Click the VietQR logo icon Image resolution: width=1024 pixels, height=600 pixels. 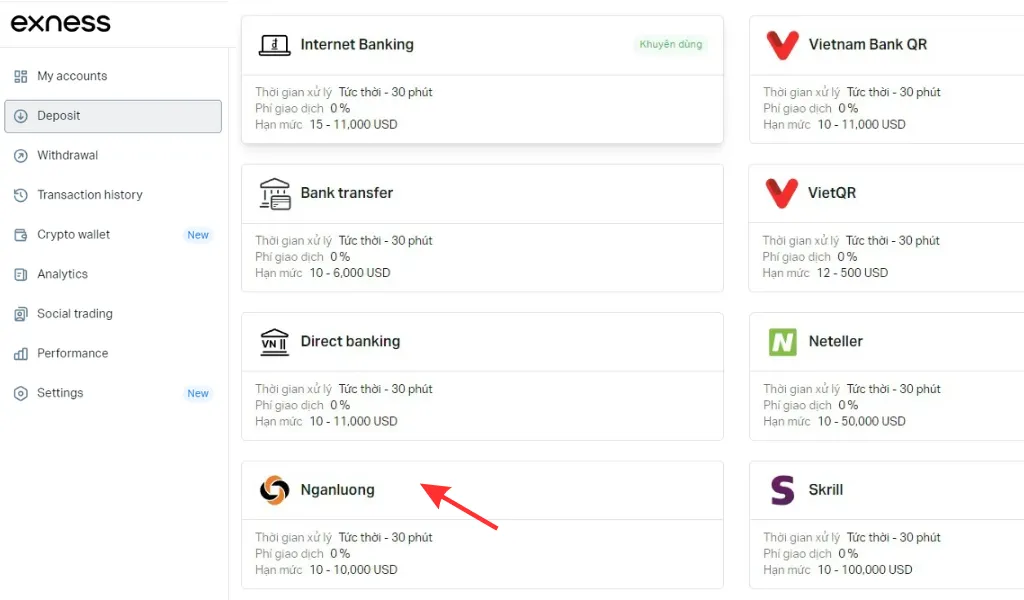(x=783, y=193)
